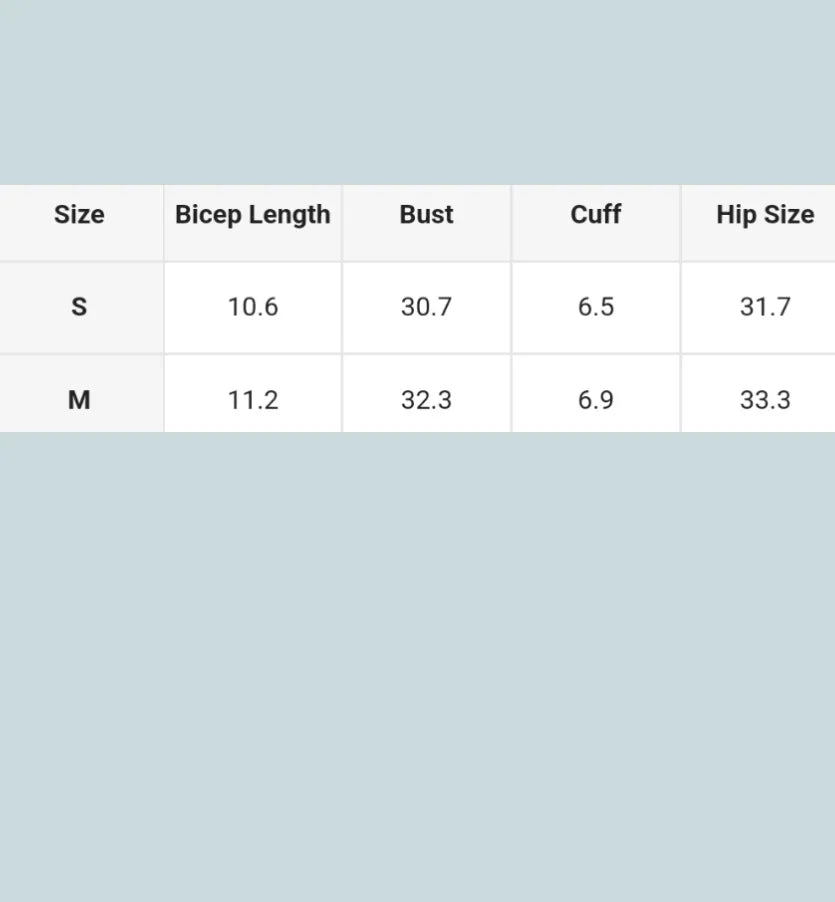The height and width of the screenshot is (902, 835).
Task: Click the border between Size and Bicep Length headers
Action: (x=164, y=222)
